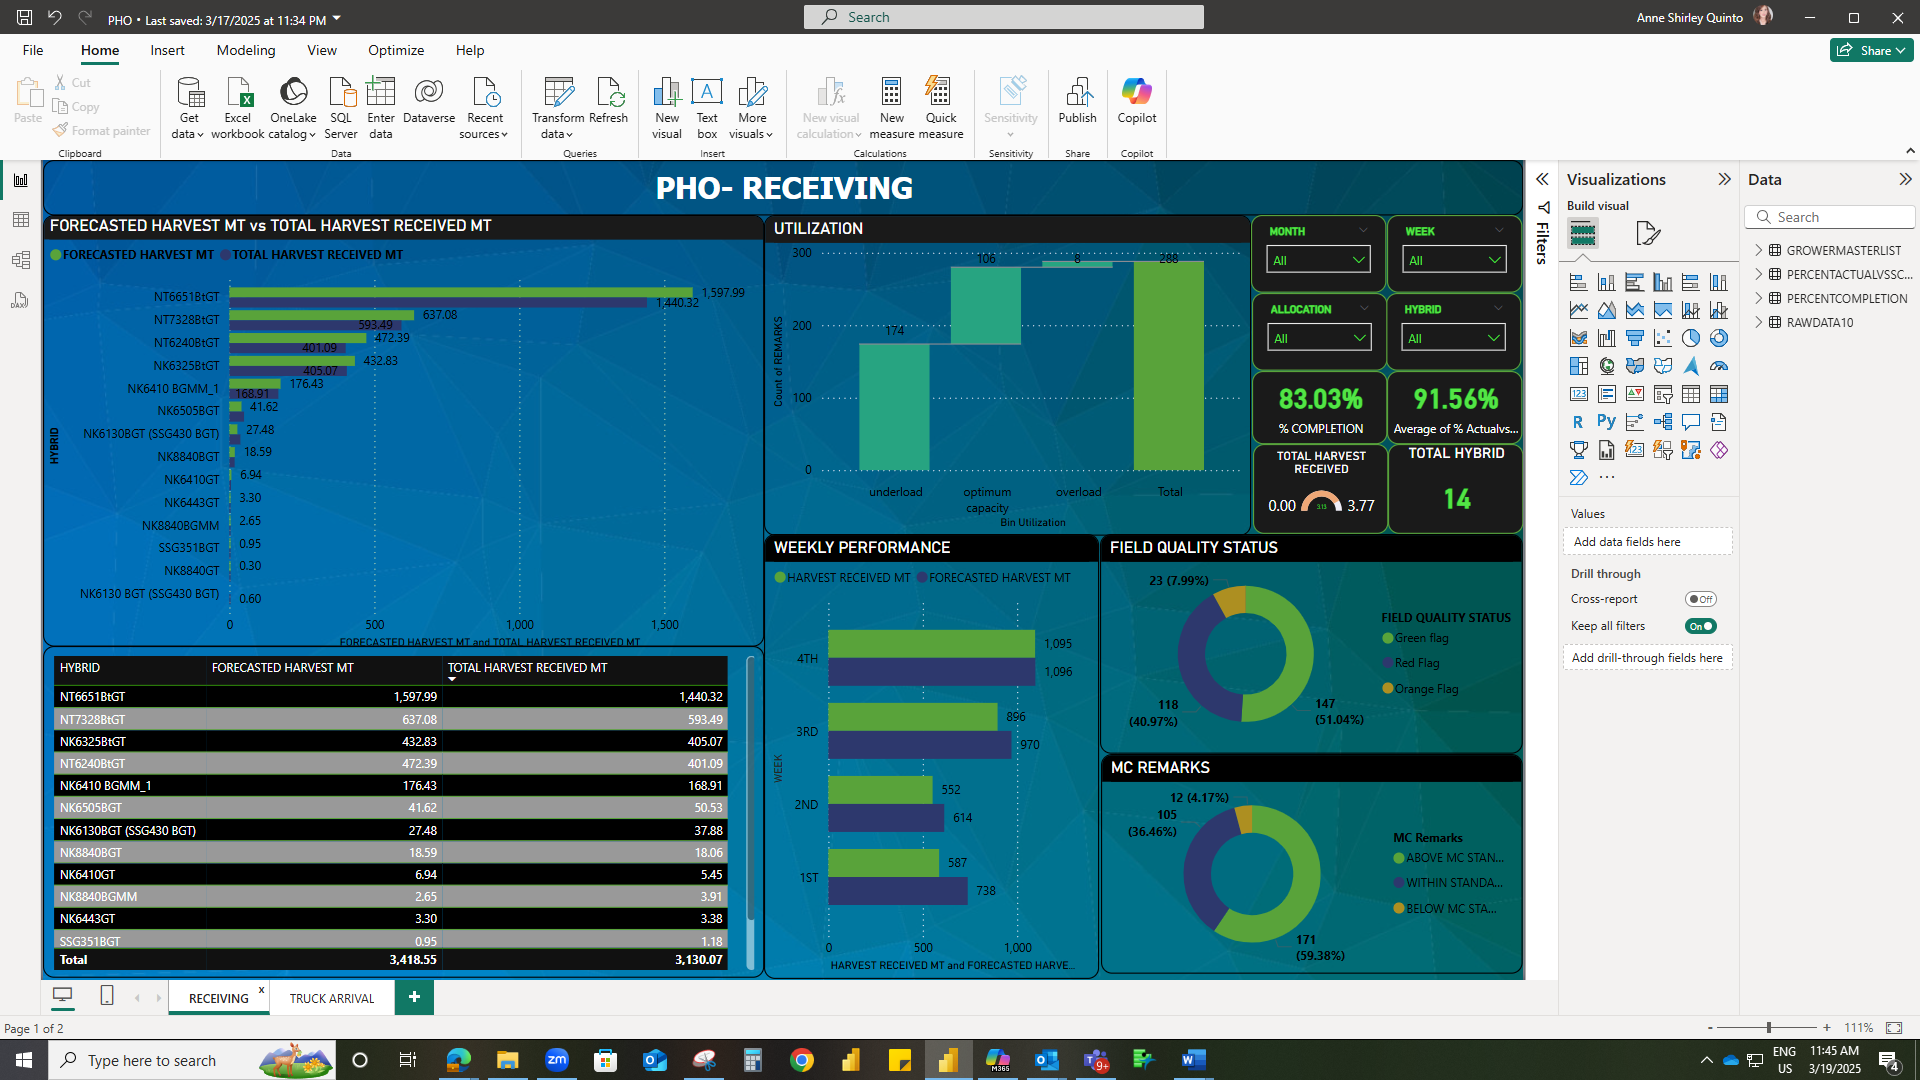Switch to Table view in left sidebar
Viewport: 1920px width, 1080px height.
click(x=20, y=220)
